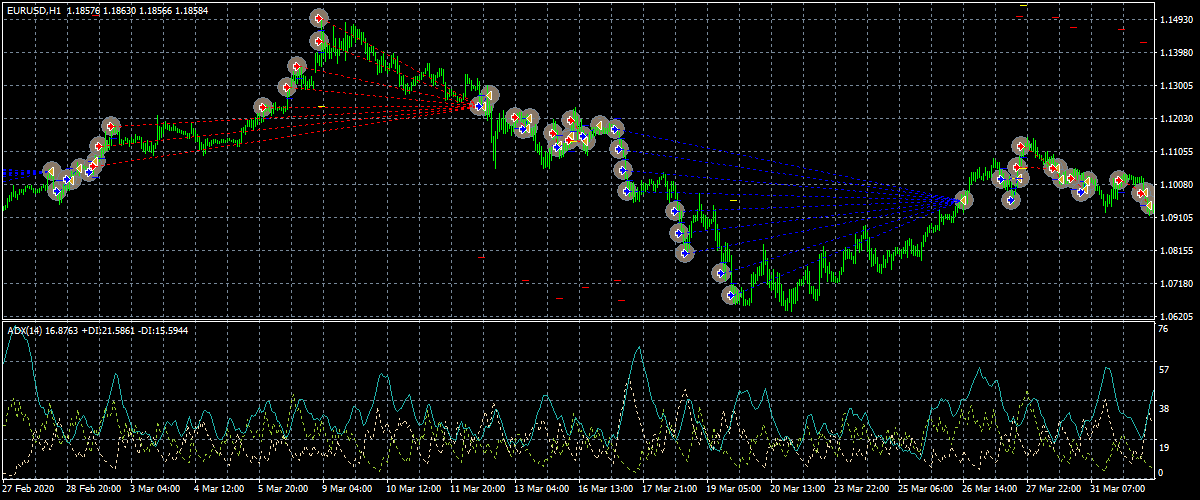Click the topmost red trade marker at the price peak

coord(318,18)
